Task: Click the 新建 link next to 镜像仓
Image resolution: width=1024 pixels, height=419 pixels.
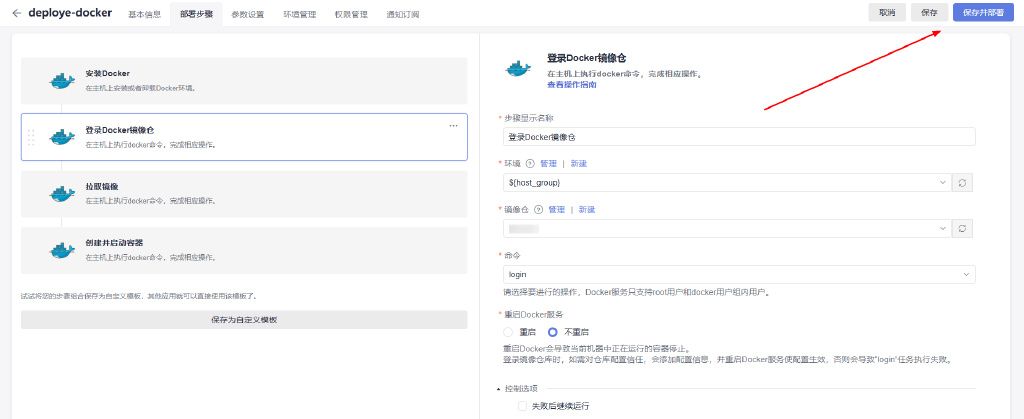Action: 587,210
